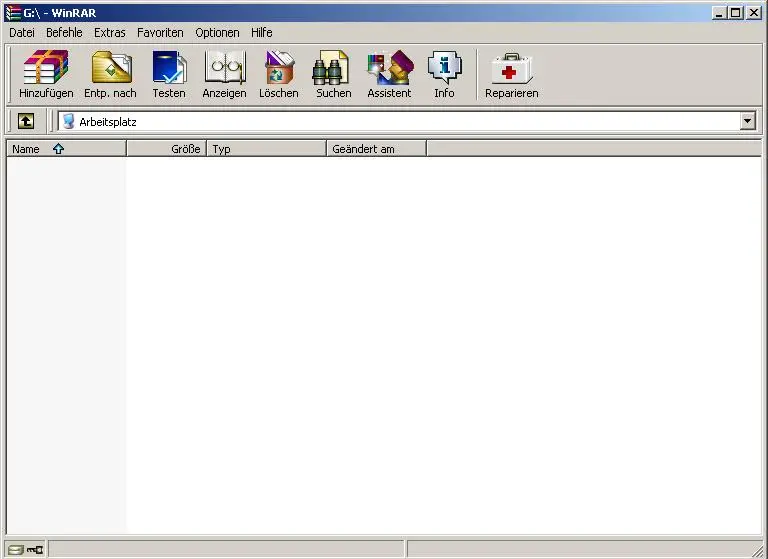Click the Arbeitsplatz computer icon in address bar
Screen dimensions: 768x559
(69, 121)
